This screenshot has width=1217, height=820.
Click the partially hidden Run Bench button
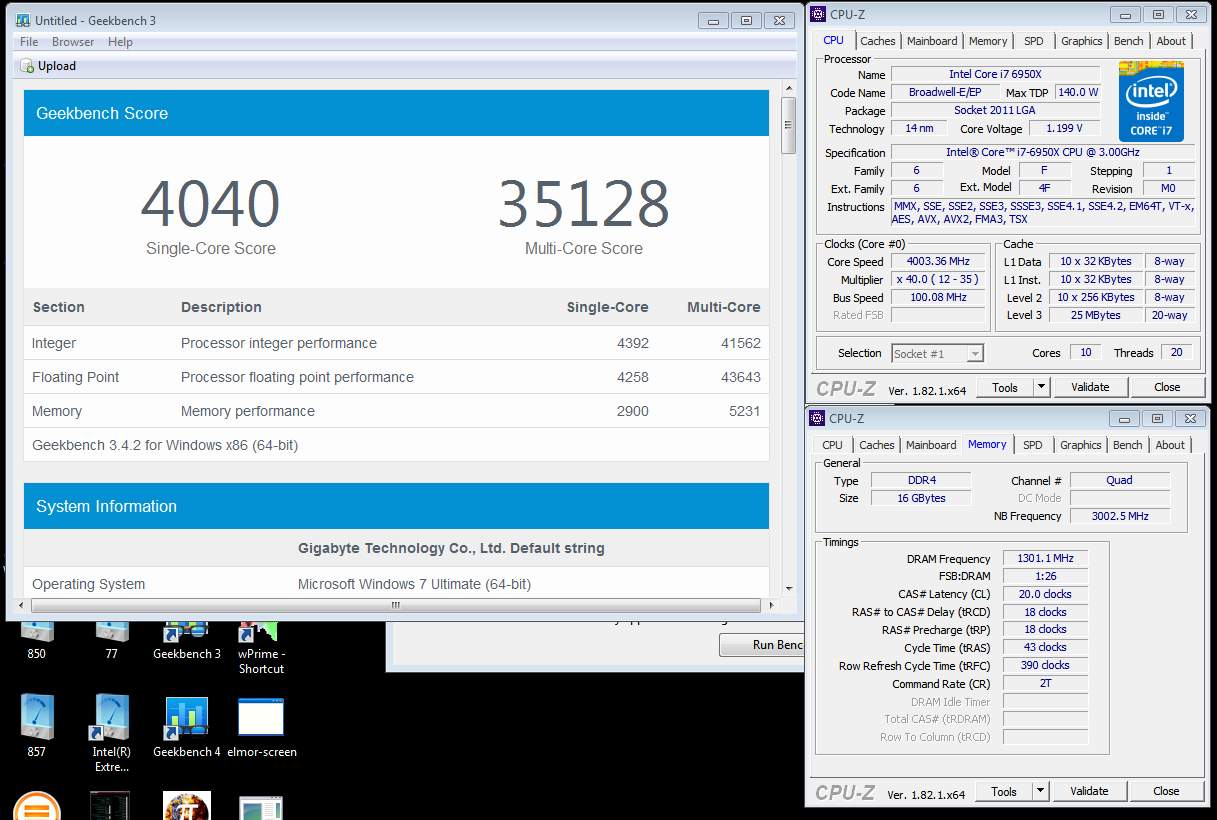point(761,645)
